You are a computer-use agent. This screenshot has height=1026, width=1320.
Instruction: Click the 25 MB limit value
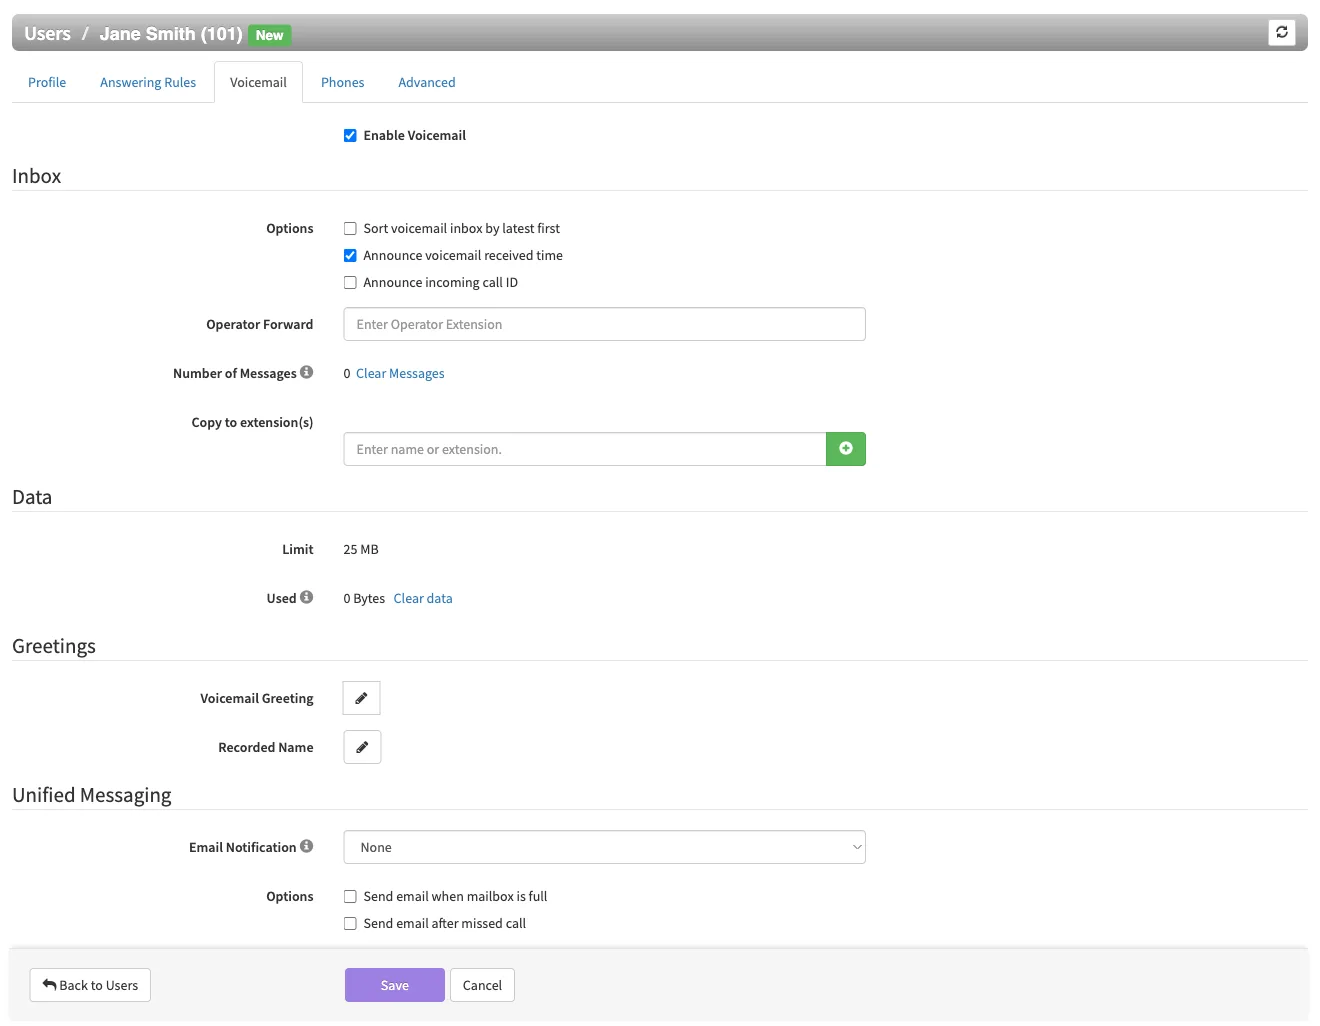pos(361,550)
